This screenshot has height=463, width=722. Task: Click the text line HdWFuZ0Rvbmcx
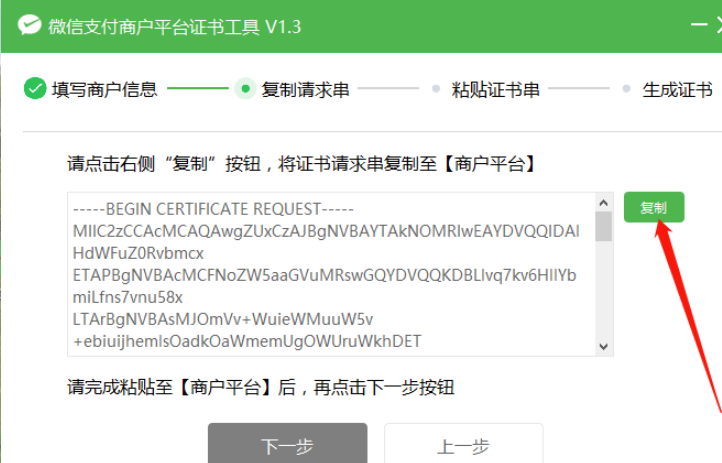coord(138,253)
